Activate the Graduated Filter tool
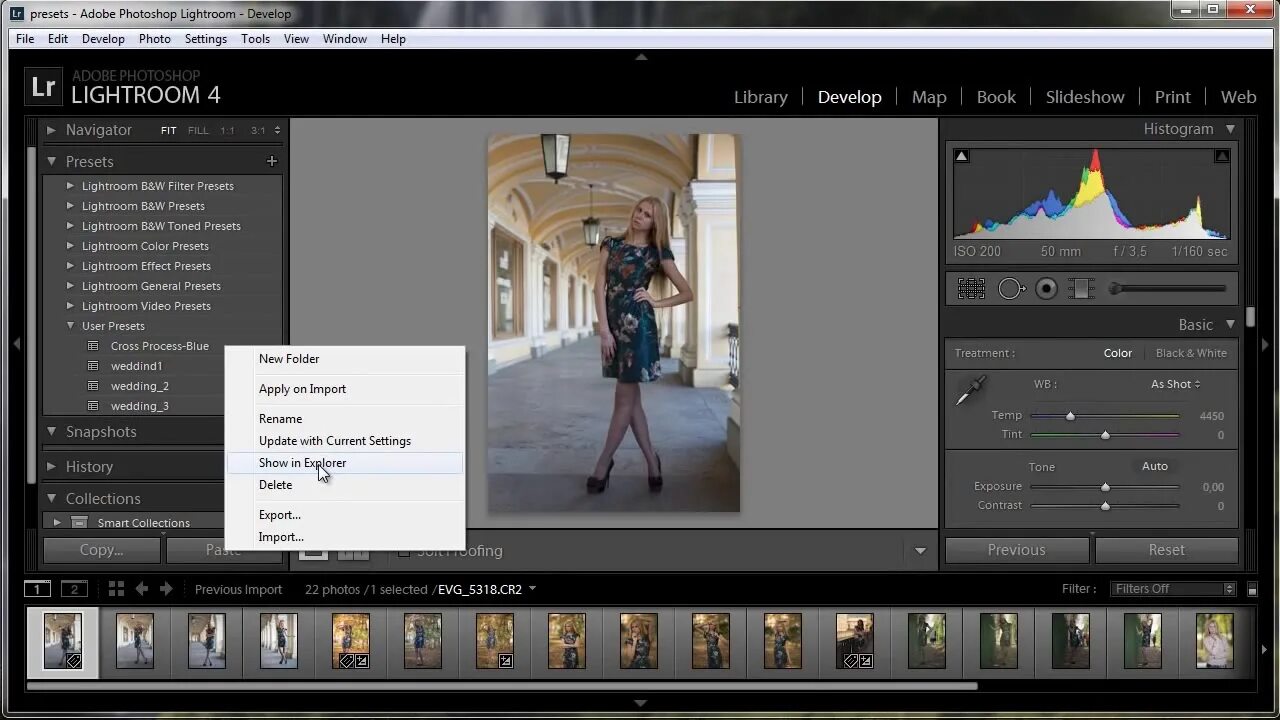This screenshot has width=1280, height=720. point(1081,289)
